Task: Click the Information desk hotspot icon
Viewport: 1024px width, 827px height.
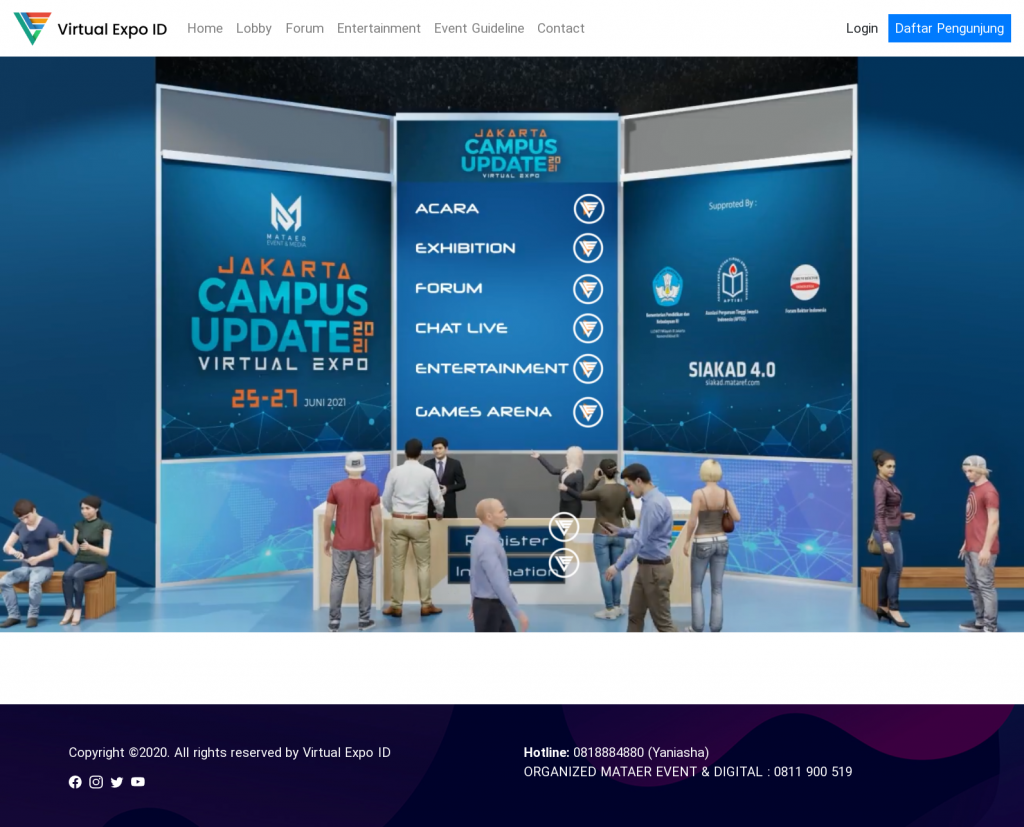Action: pos(564,563)
